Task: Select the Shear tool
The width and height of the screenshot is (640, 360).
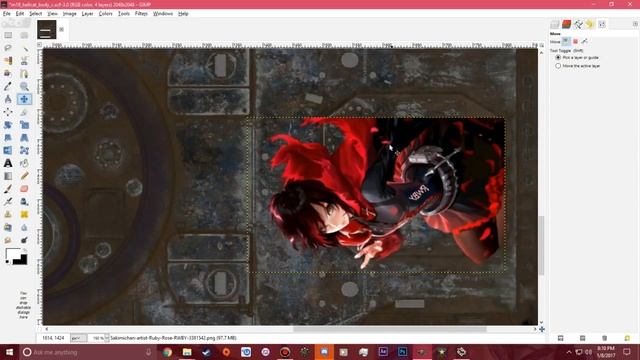Action: pyautogui.click(x=8, y=138)
